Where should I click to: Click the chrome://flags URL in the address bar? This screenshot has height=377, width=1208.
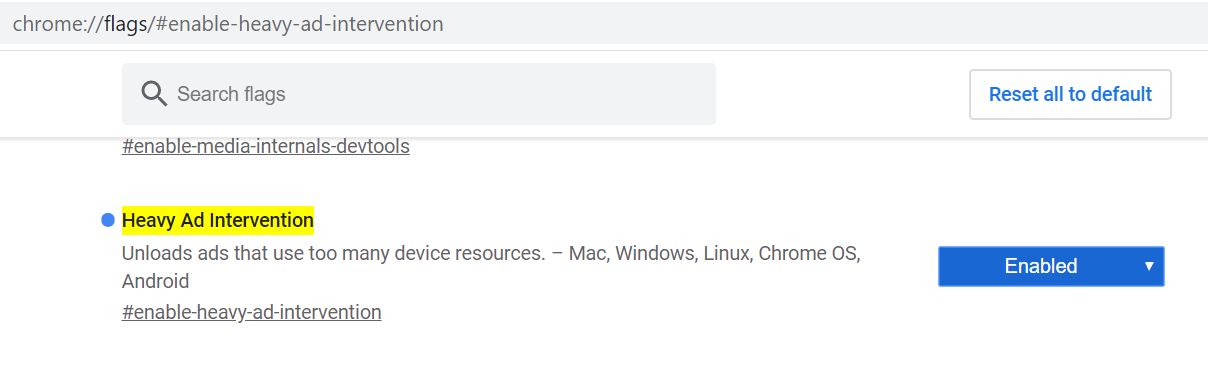point(228,23)
